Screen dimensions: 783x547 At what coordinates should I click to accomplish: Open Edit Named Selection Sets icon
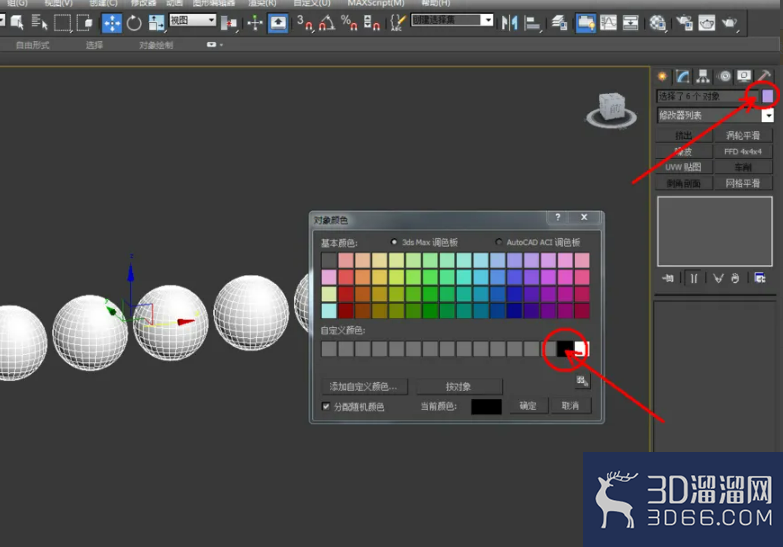(x=397, y=23)
